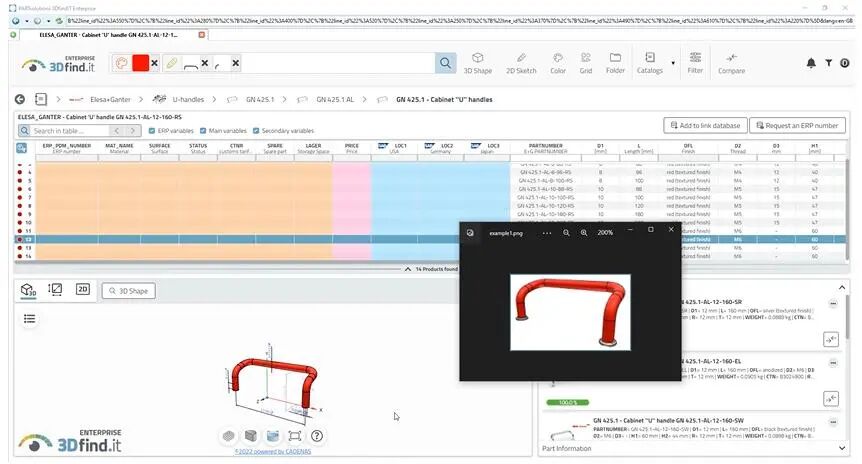Open the Filter tool
This screenshot has width=862, height=464.
695,63
